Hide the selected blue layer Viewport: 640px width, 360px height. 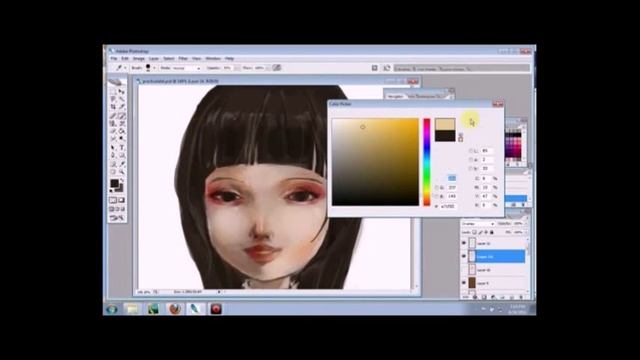coord(464,256)
